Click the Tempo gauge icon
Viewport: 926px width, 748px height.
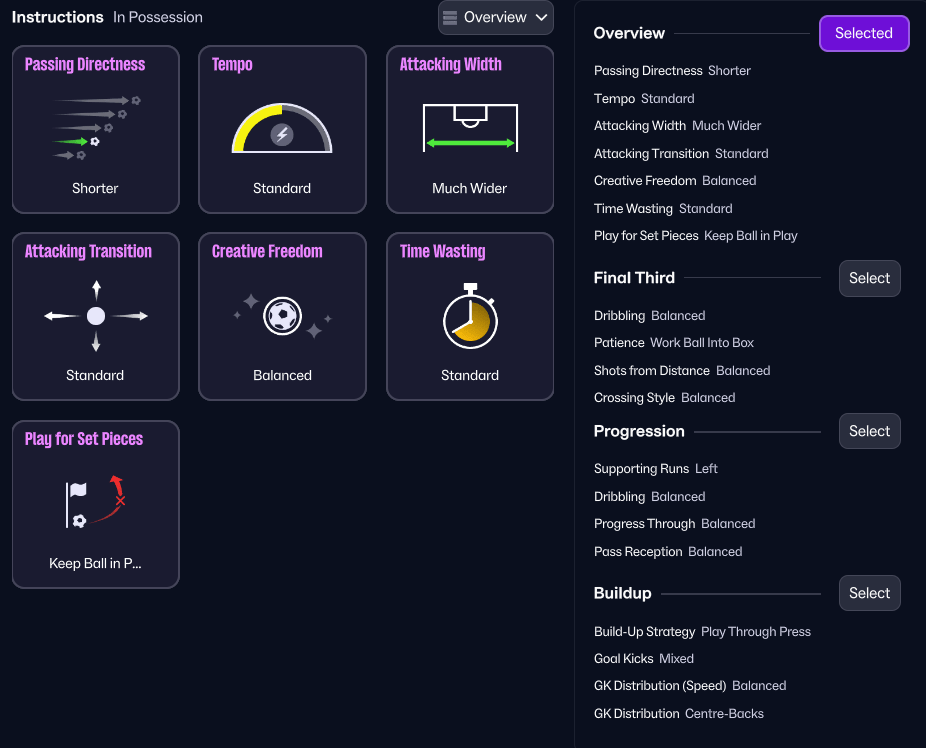click(x=282, y=128)
